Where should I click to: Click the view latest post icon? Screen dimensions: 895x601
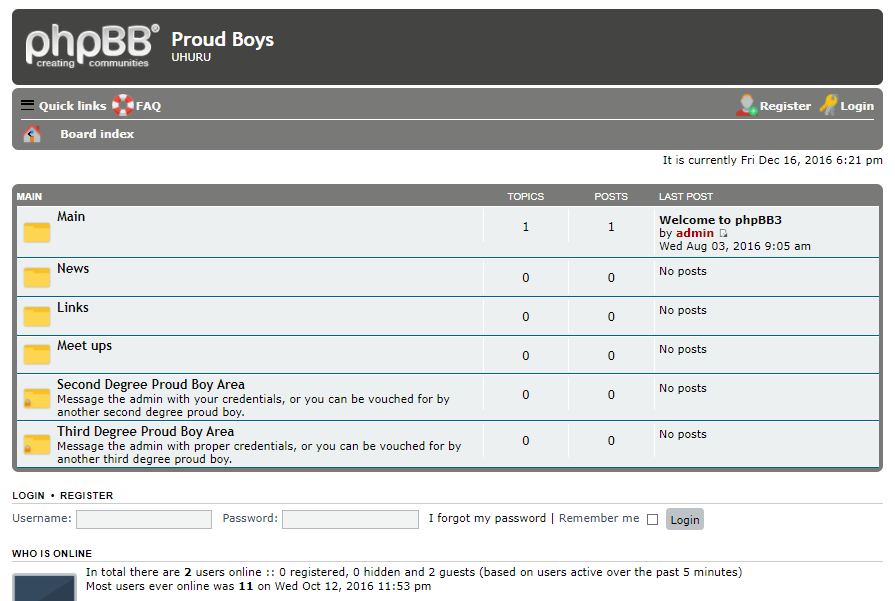pyautogui.click(x=723, y=233)
